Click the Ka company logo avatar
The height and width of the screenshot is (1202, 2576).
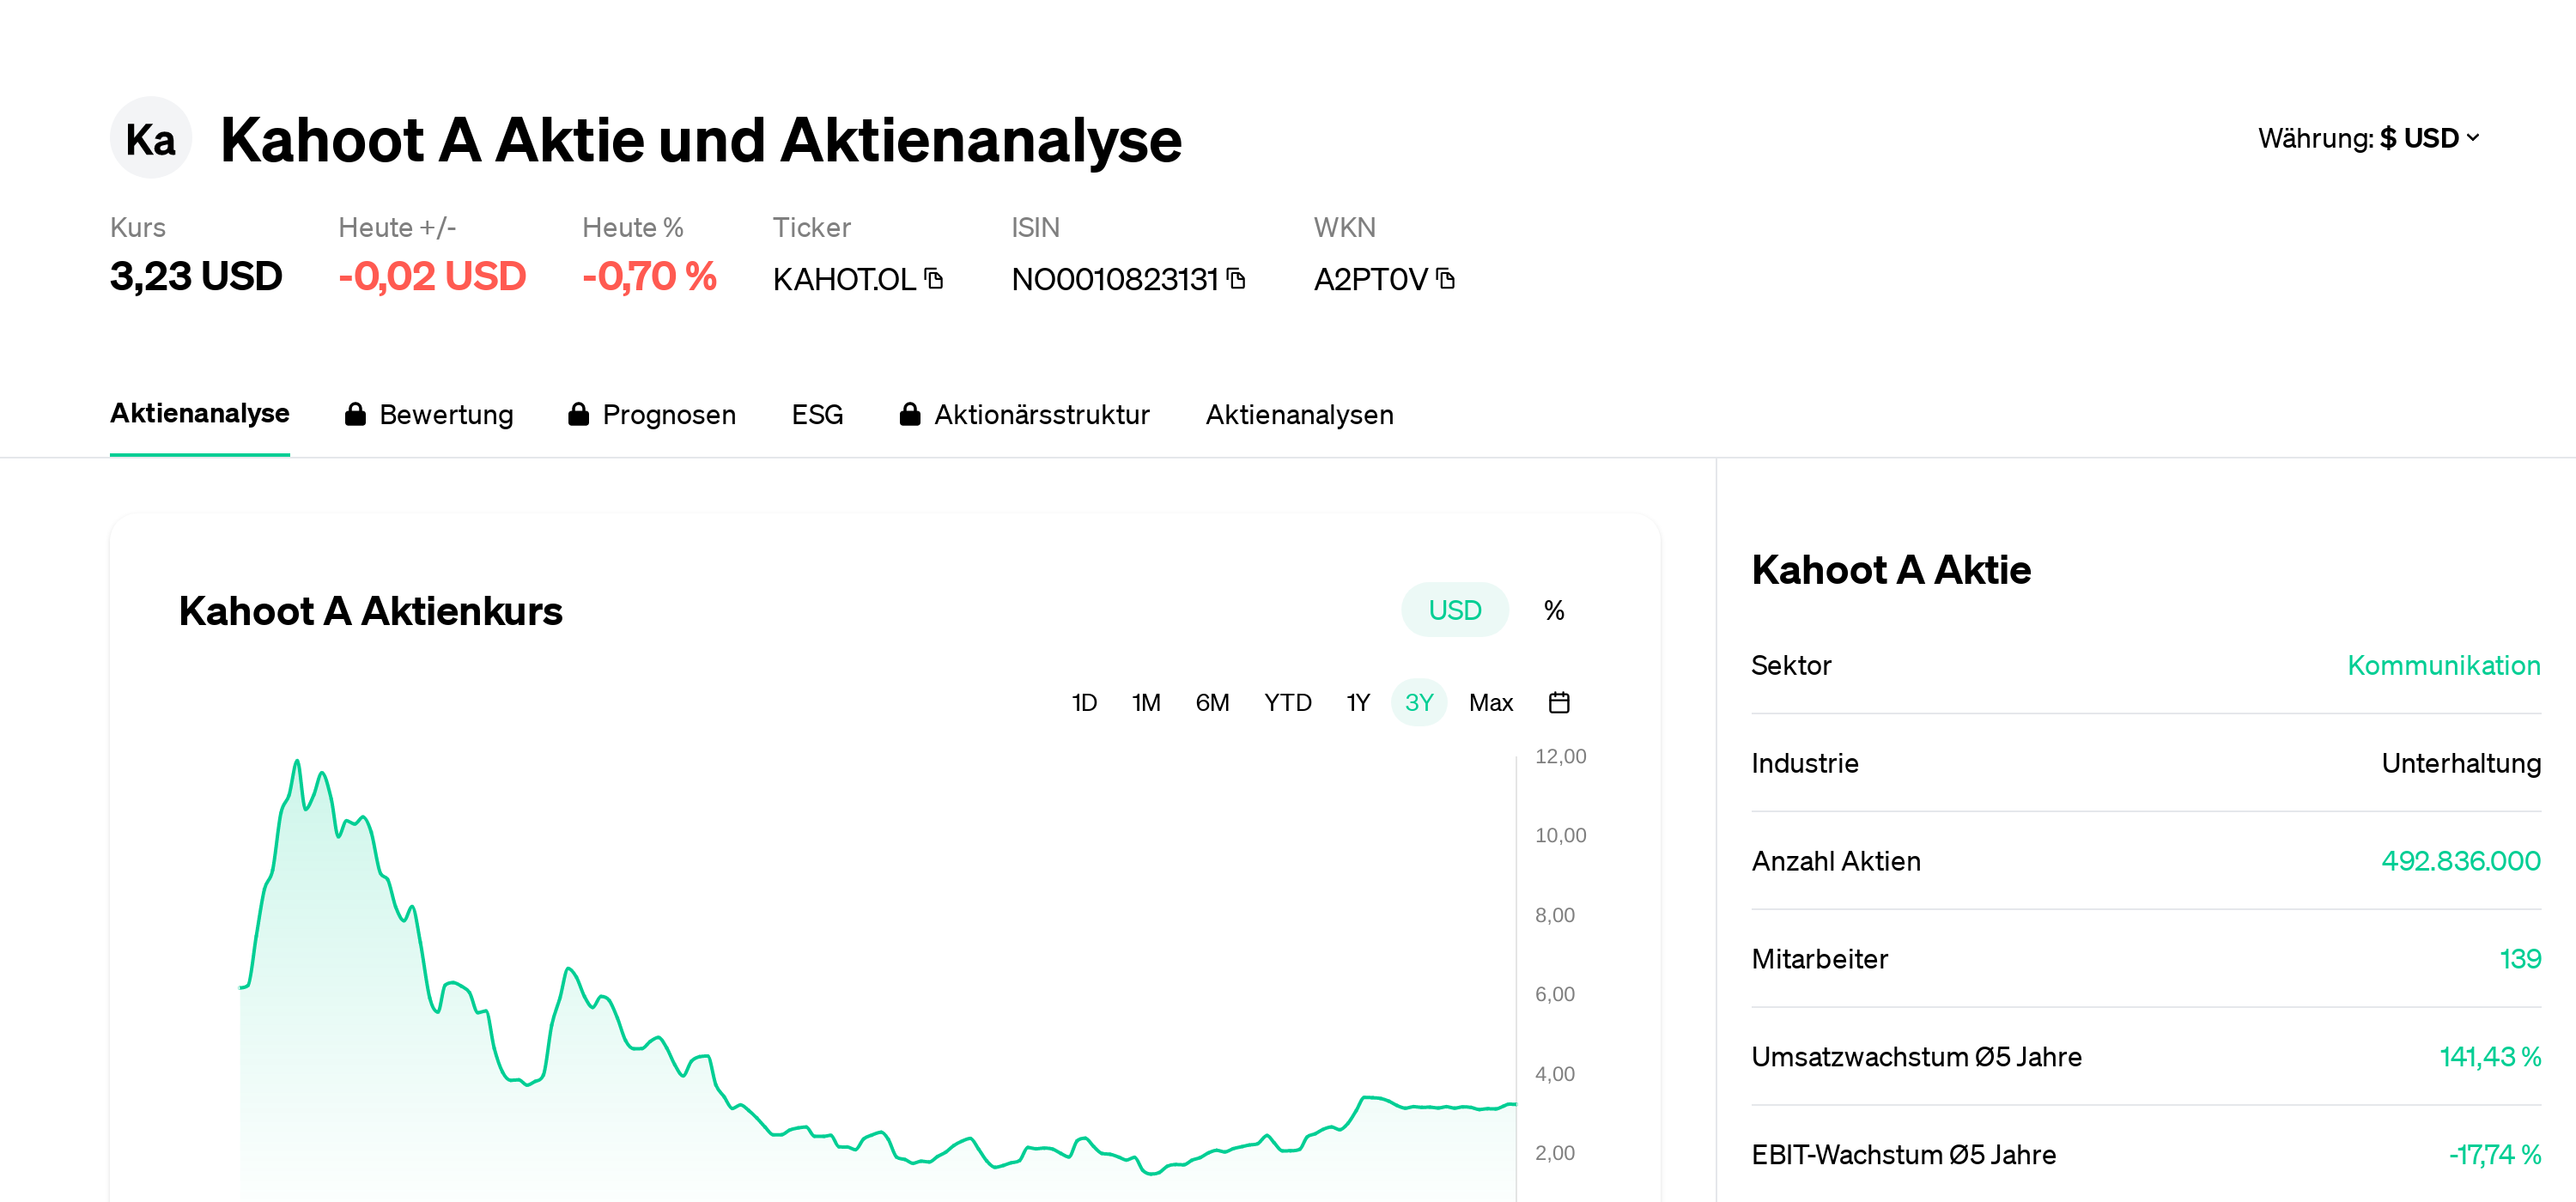[151, 138]
